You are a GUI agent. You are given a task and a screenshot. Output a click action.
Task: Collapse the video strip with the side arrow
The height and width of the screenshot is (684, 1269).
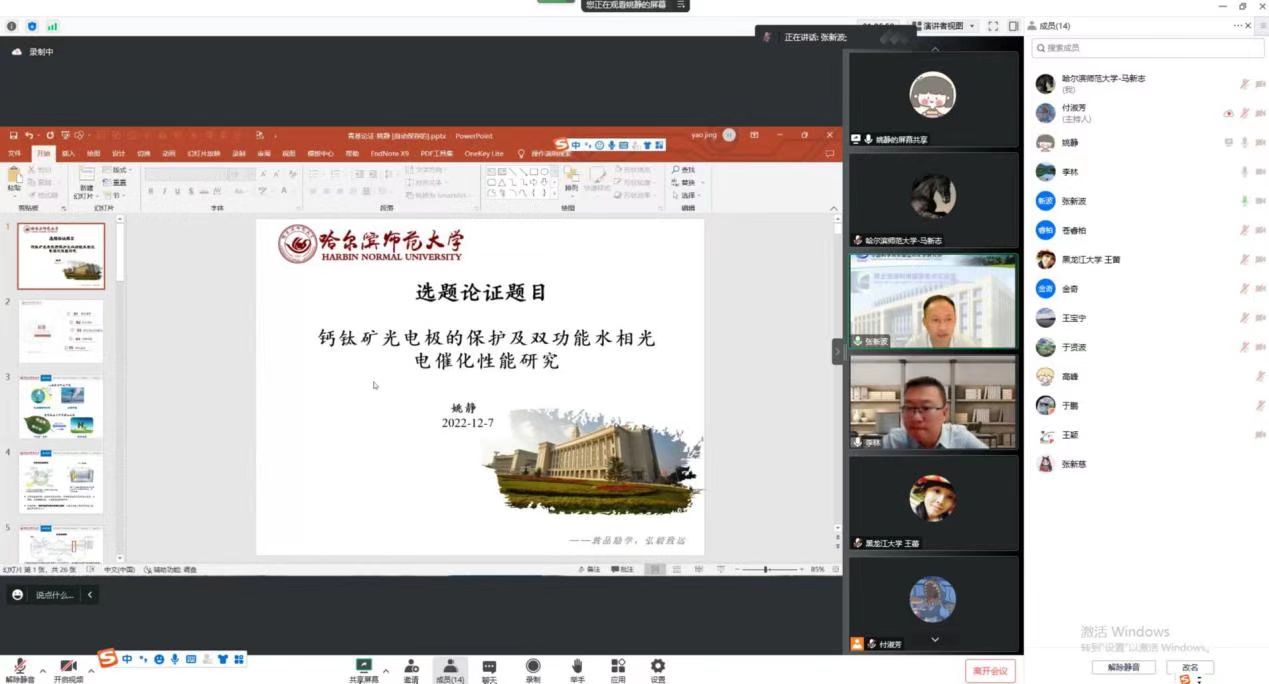click(837, 351)
